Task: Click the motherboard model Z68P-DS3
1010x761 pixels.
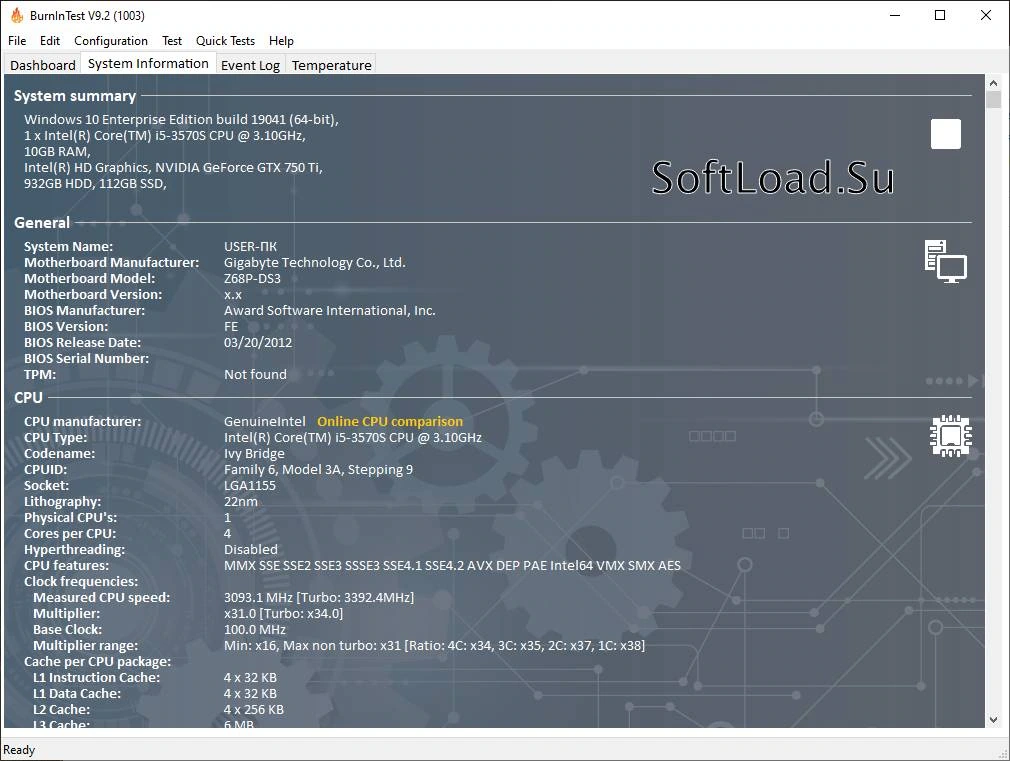Action: (252, 278)
